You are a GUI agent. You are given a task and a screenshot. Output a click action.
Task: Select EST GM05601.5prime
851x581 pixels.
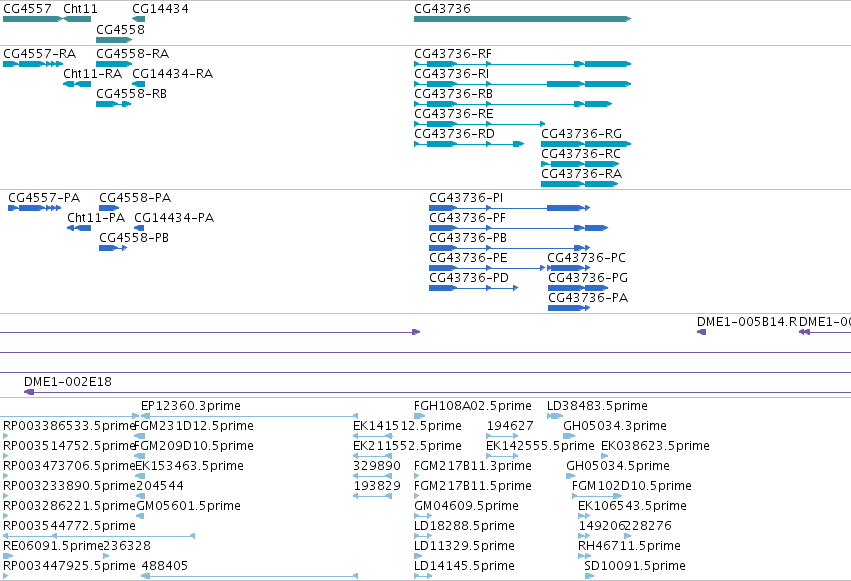pyautogui.click(x=141, y=516)
